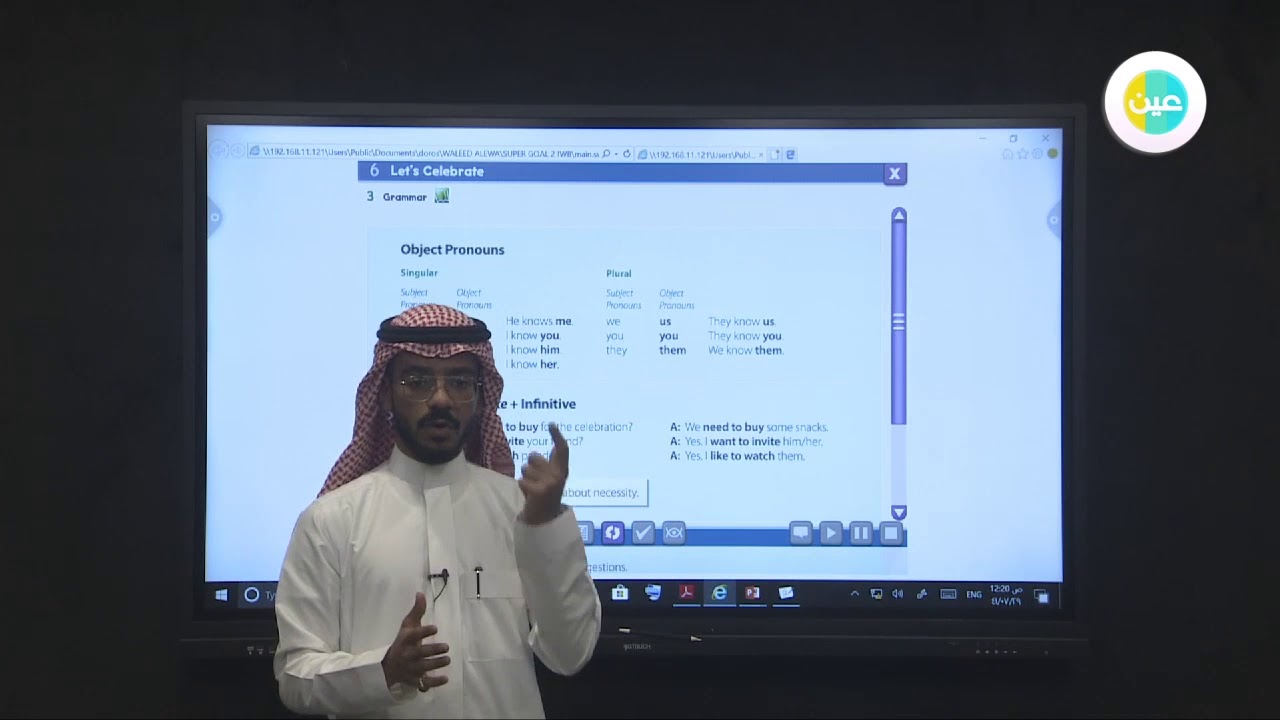1280x720 pixels.
Task: Go back in the browser
Action: [x=219, y=151]
